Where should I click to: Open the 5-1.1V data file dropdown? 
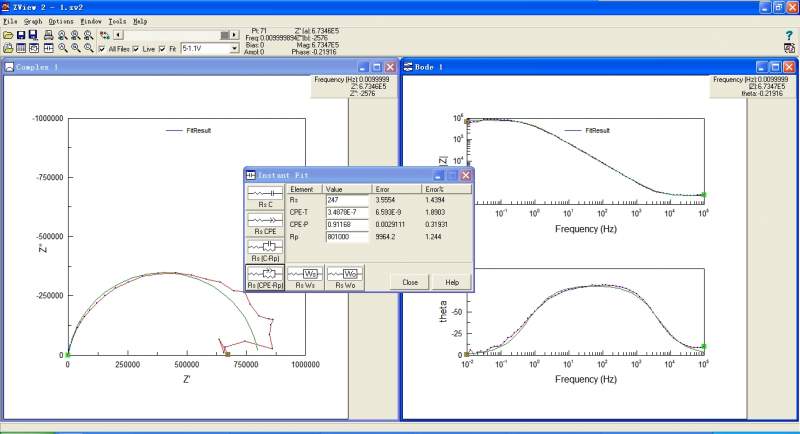[x=234, y=49]
